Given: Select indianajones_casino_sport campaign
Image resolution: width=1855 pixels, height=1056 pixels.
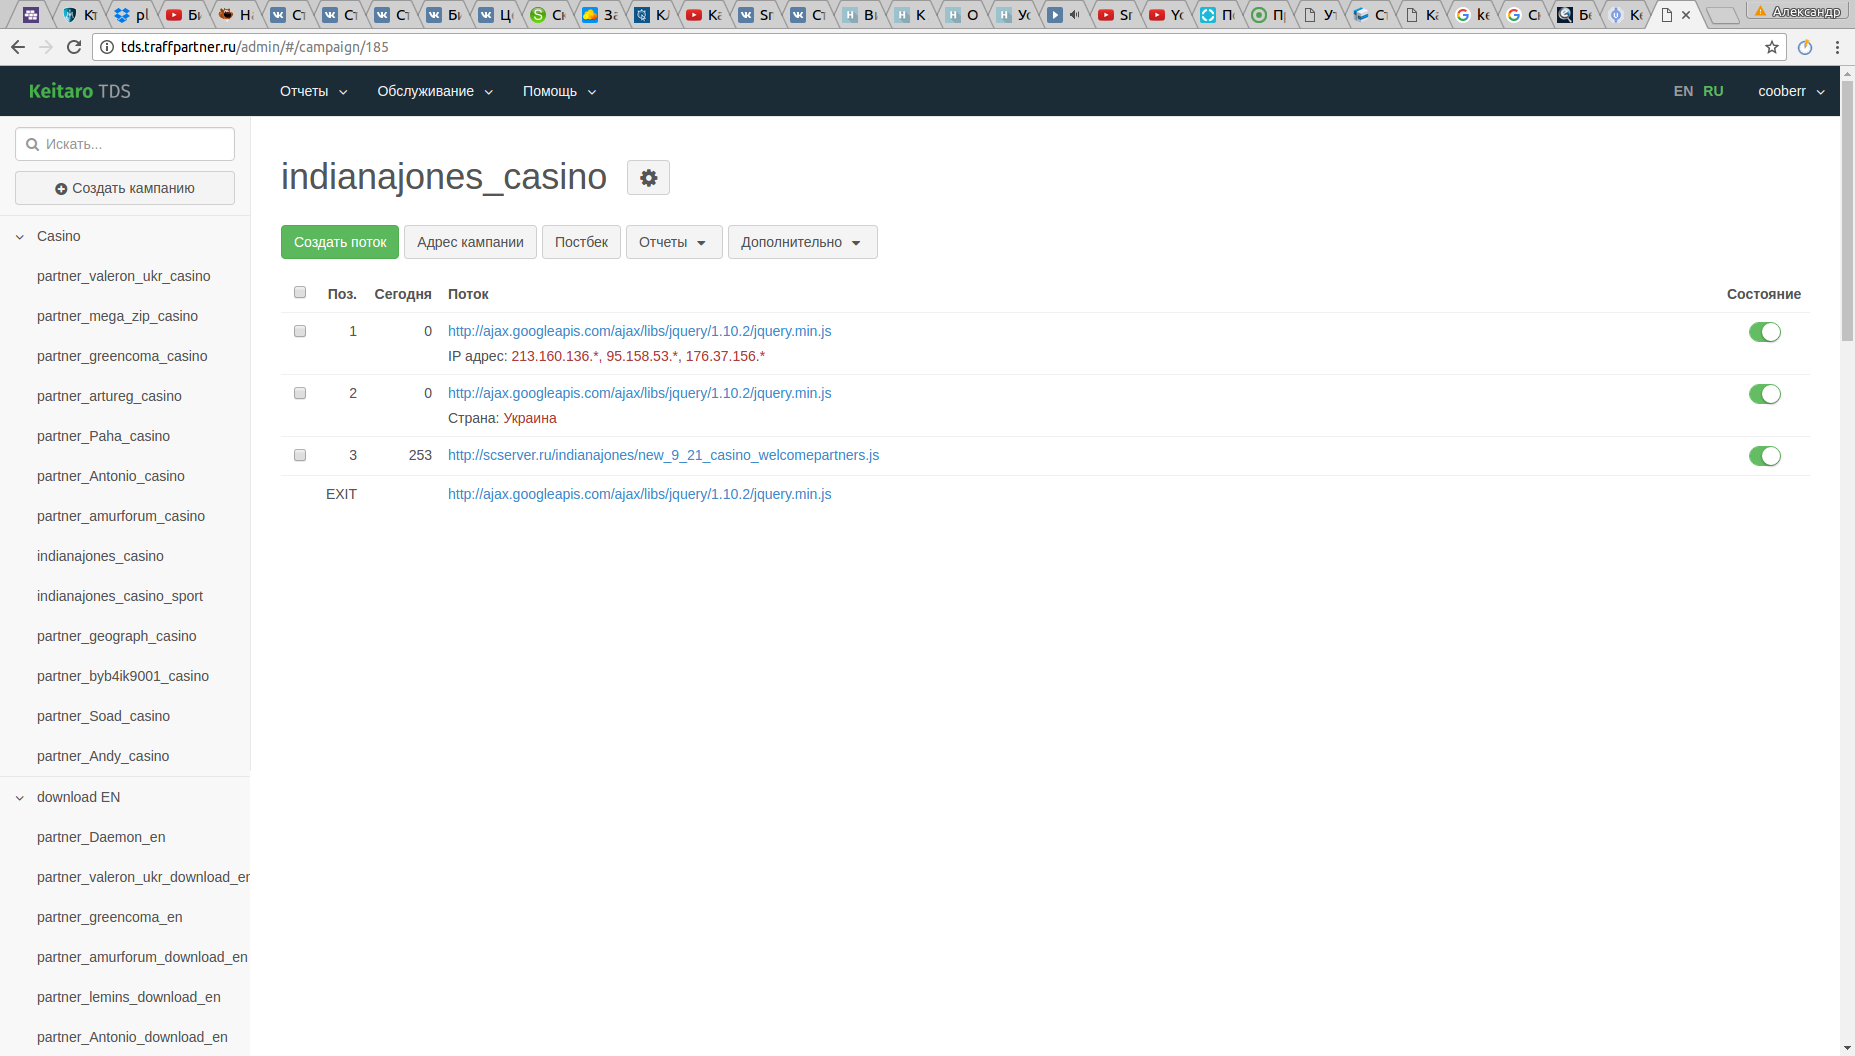Looking at the screenshot, I should (x=120, y=596).
